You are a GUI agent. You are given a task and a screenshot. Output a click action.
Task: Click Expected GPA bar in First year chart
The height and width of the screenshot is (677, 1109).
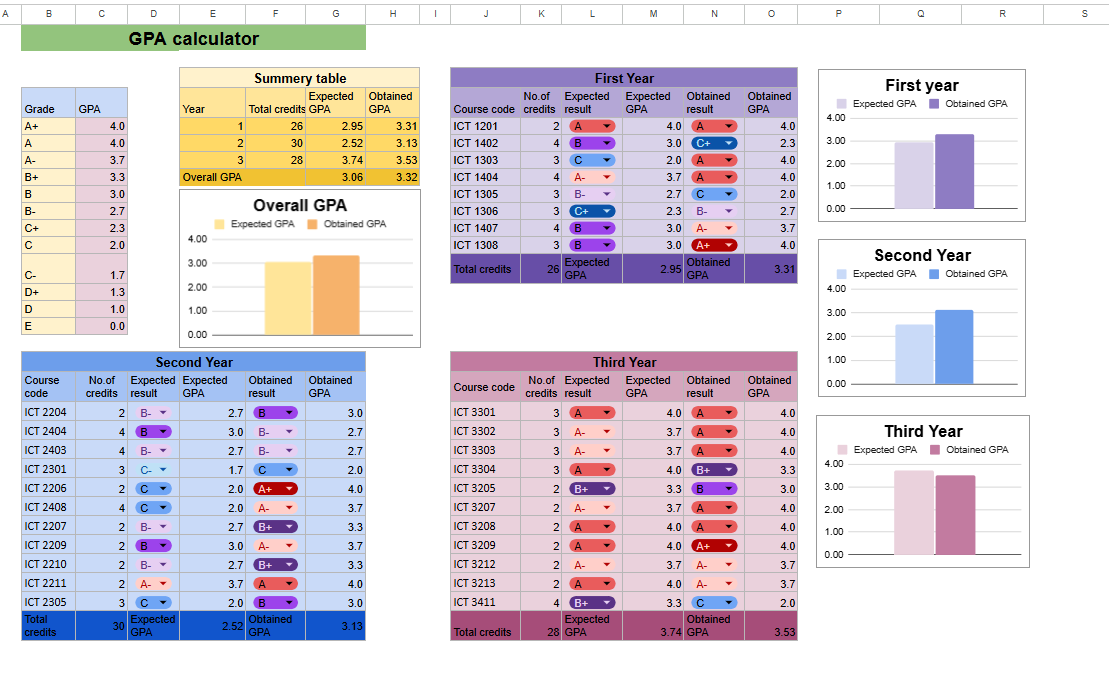(x=914, y=175)
